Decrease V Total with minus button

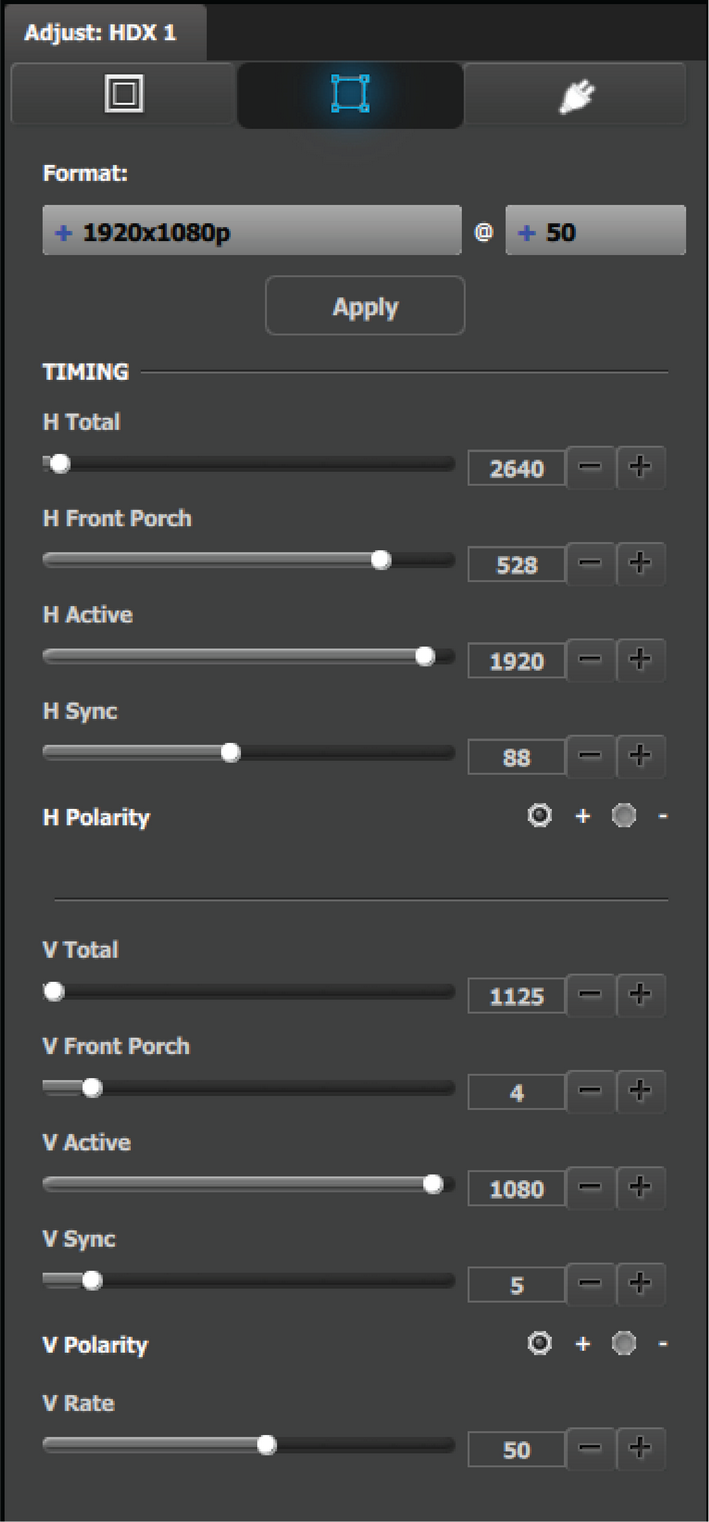point(591,995)
